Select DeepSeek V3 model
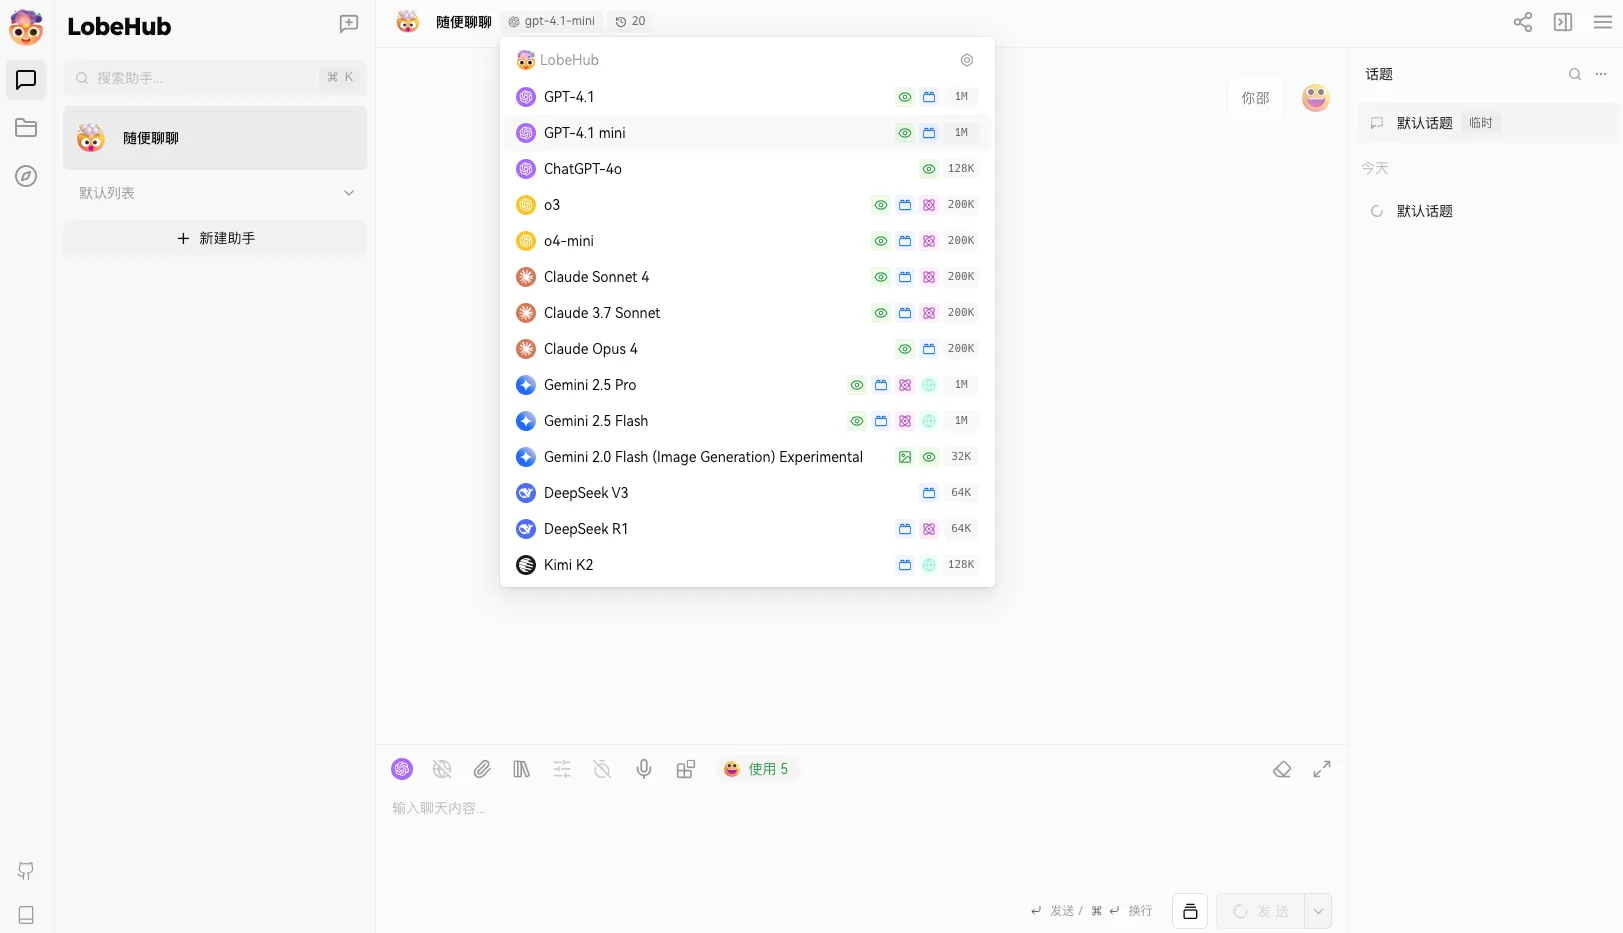 click(x=747, y=493)
